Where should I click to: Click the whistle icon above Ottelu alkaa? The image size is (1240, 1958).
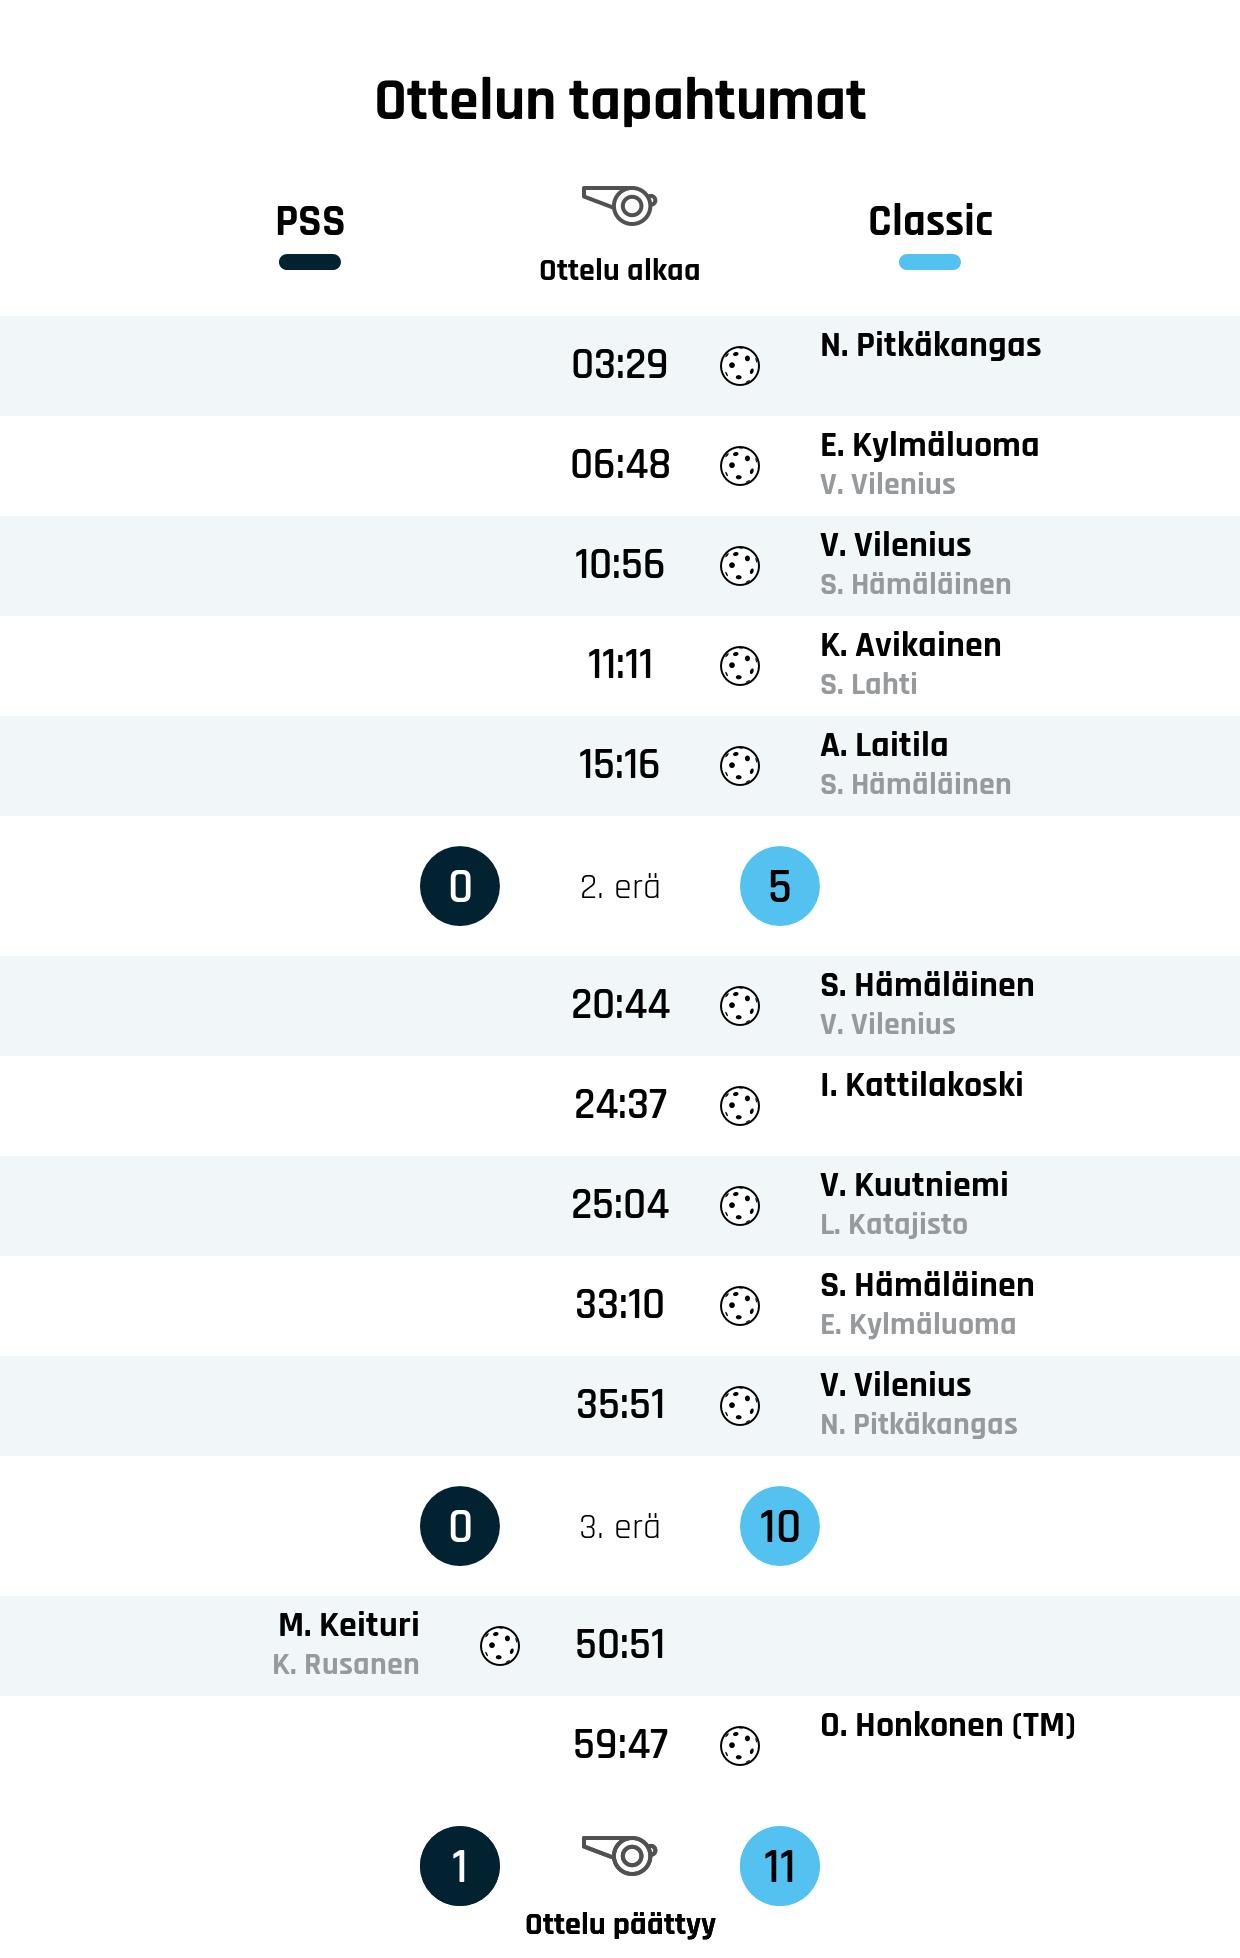(x=619, y=205)
